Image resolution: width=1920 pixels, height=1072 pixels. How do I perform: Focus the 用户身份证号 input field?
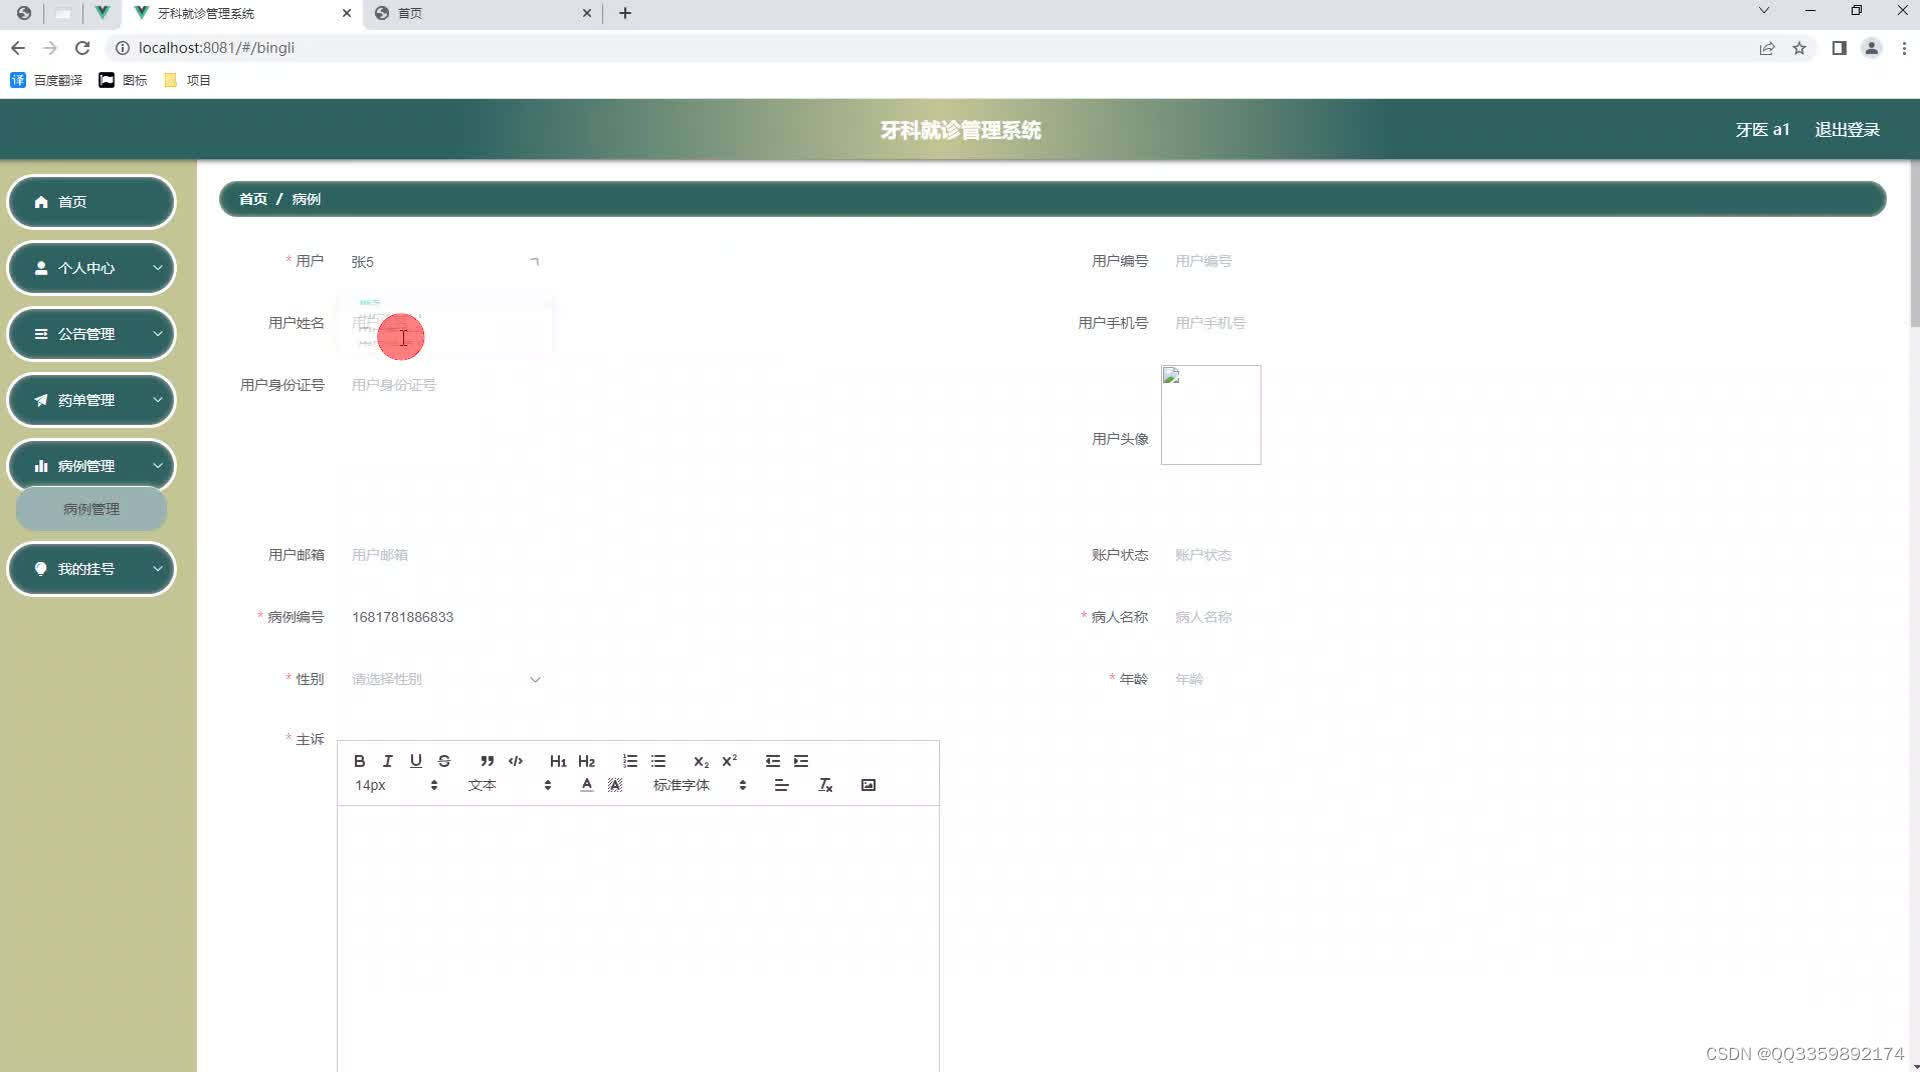click(x=445, y=385)
